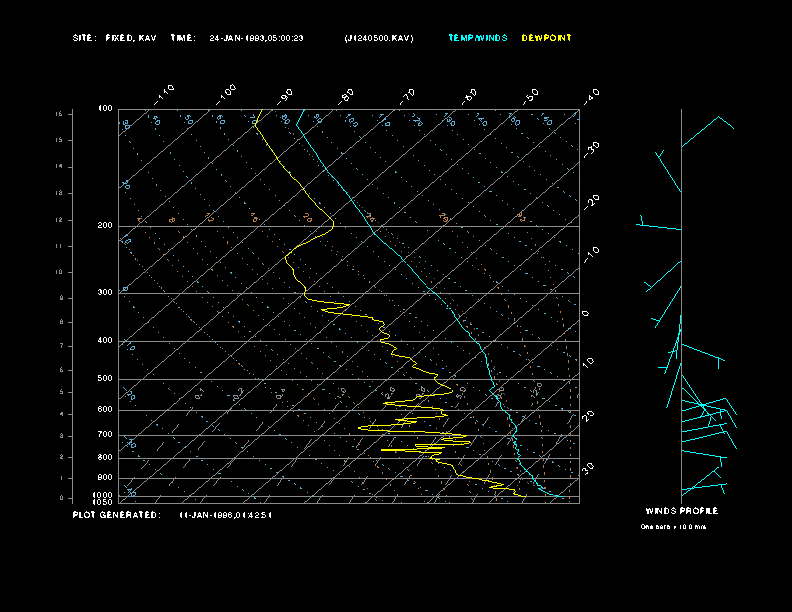Click the 300 pressure level label
This screenshot has height=612, width=792.
(105, 292)
